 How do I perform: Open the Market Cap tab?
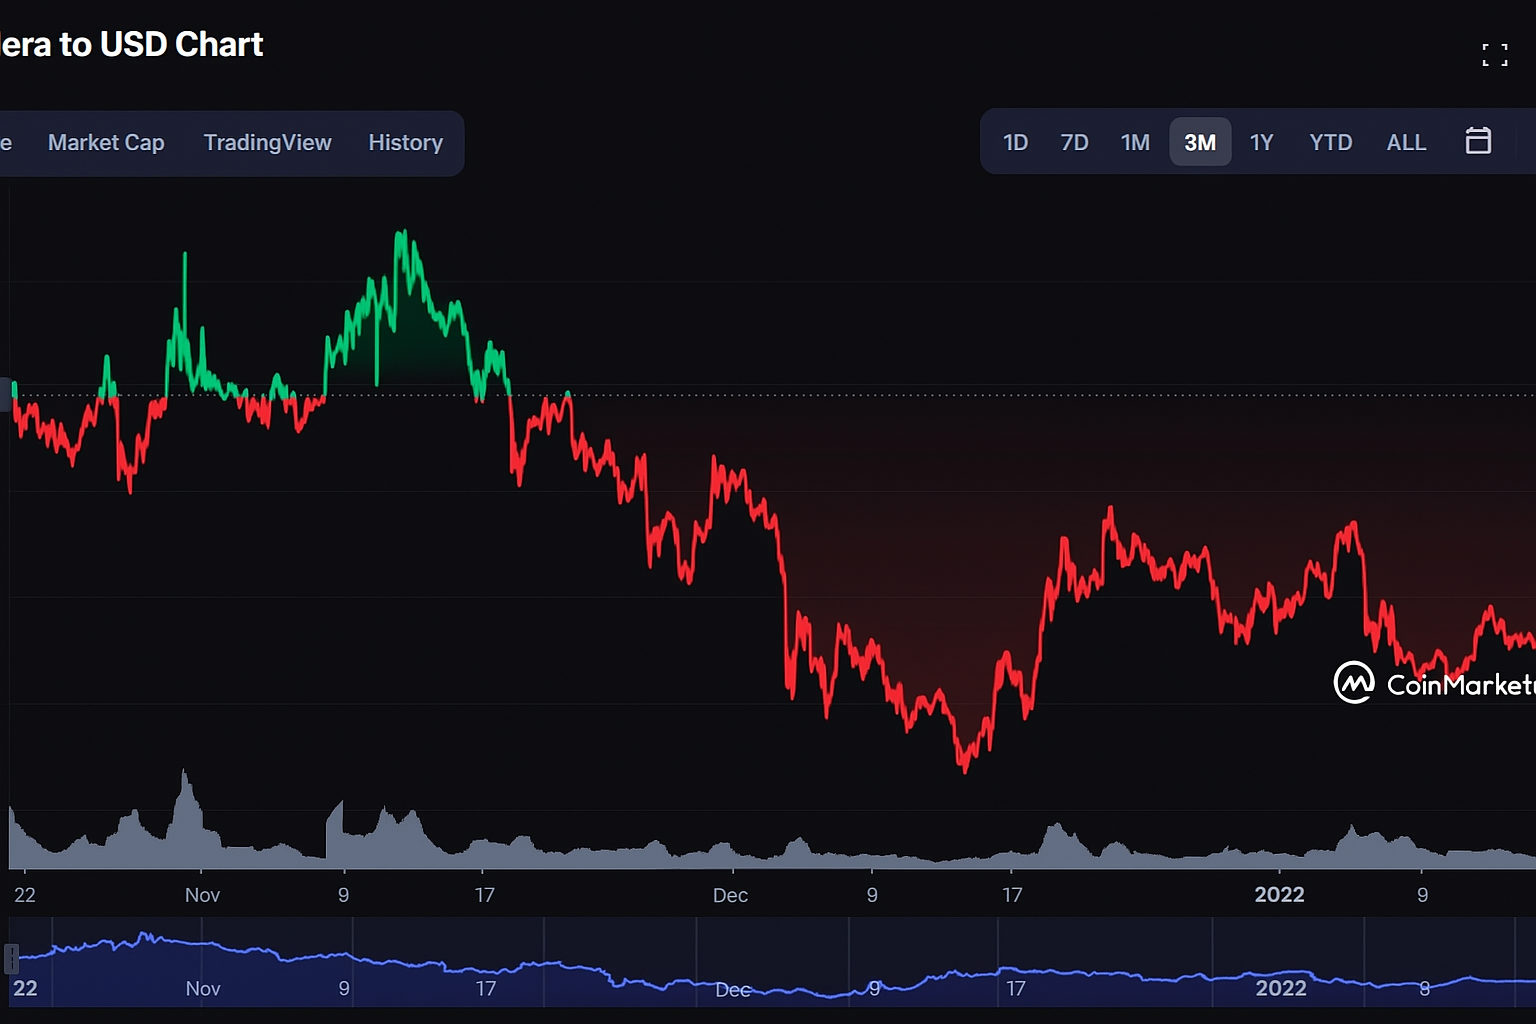point(106,142)
